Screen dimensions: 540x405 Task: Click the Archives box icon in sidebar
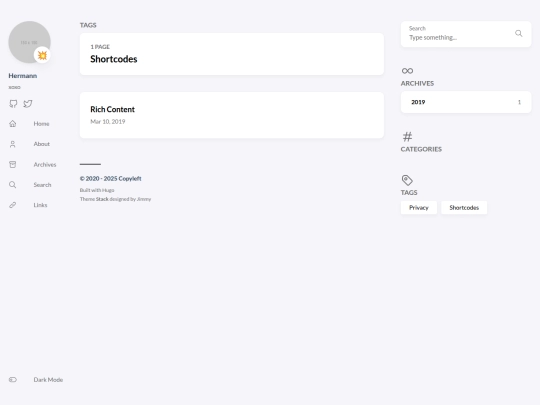(x=13, y=165)
